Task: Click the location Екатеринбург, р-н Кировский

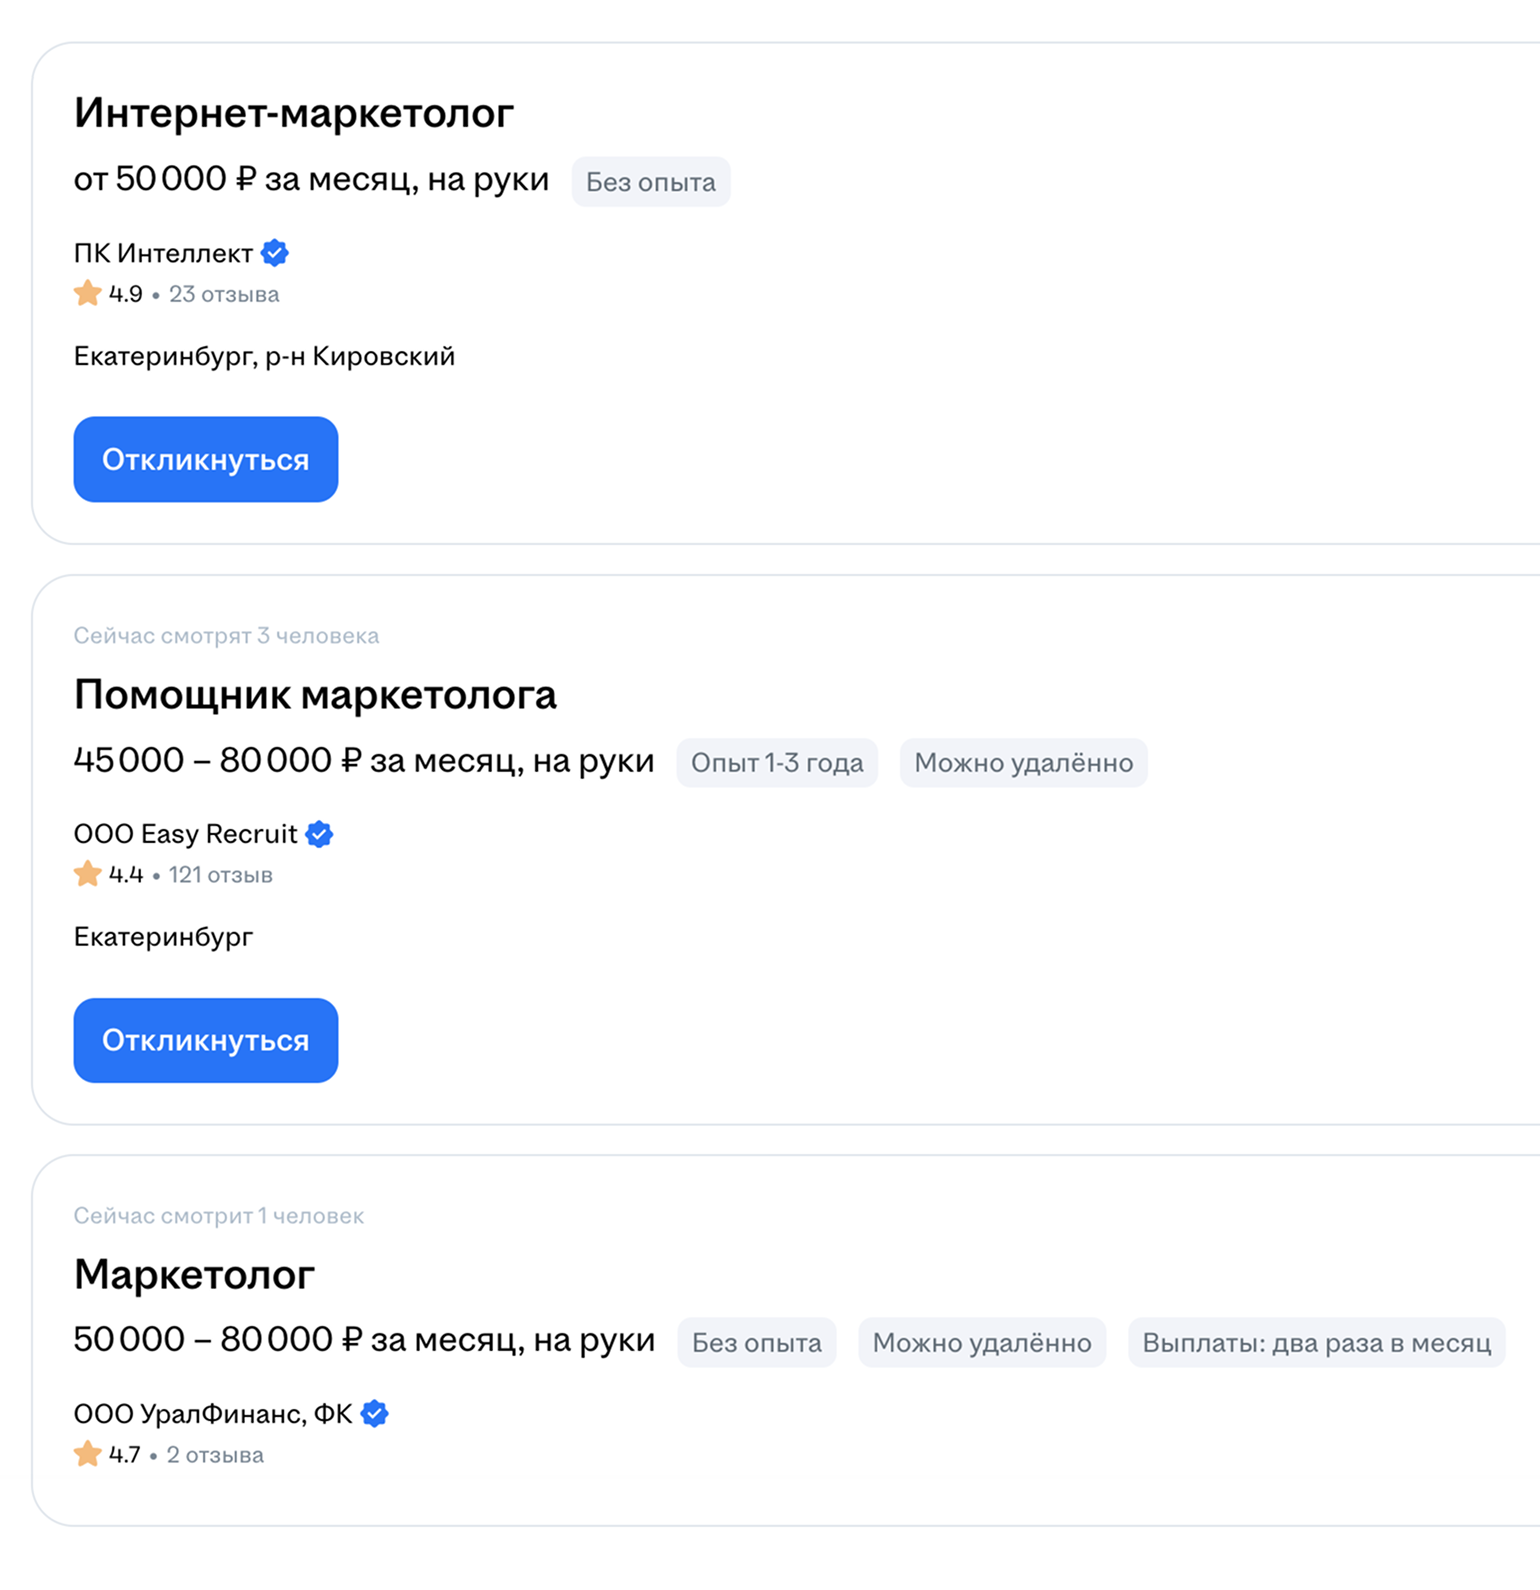Action: pyautogui.click(x=264, y=356)
